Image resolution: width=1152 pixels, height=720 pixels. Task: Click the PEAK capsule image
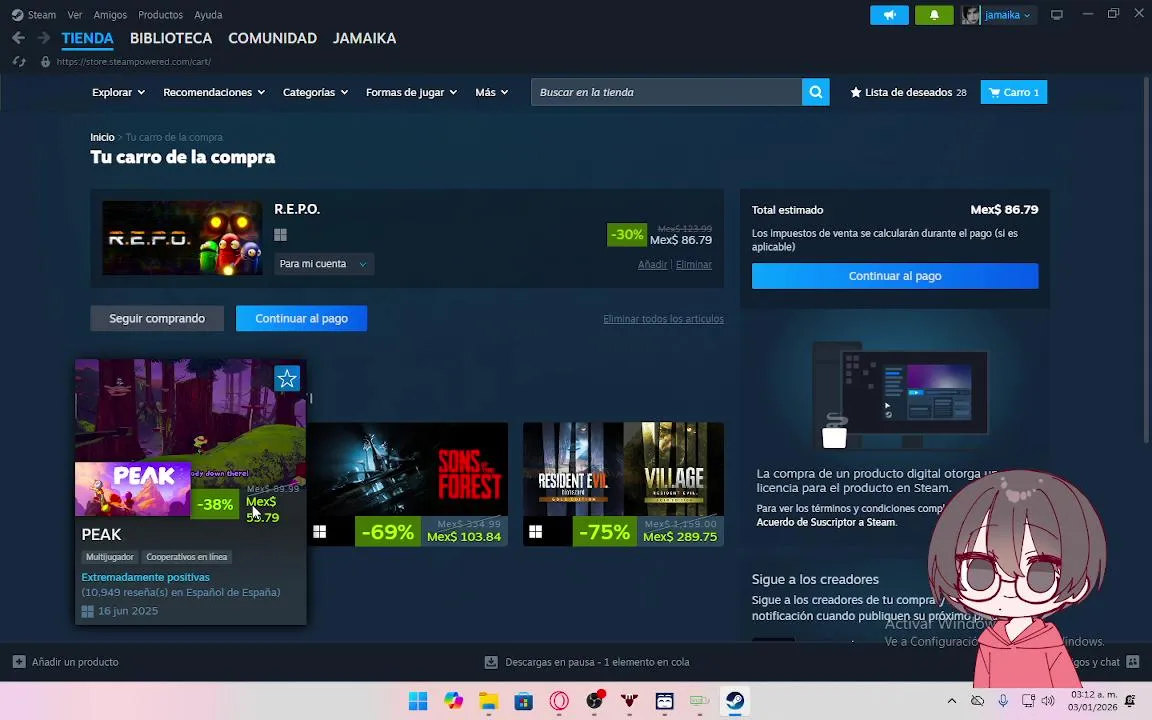[133, 489]
